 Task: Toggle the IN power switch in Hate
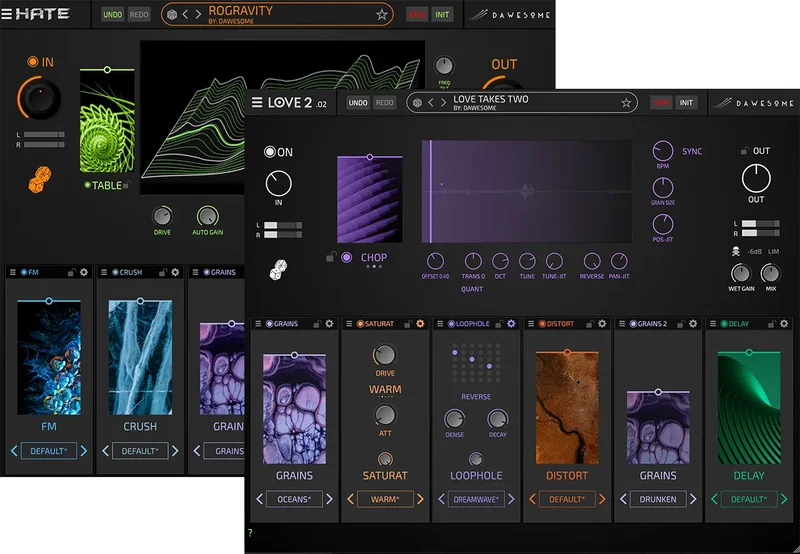point(33,62)
